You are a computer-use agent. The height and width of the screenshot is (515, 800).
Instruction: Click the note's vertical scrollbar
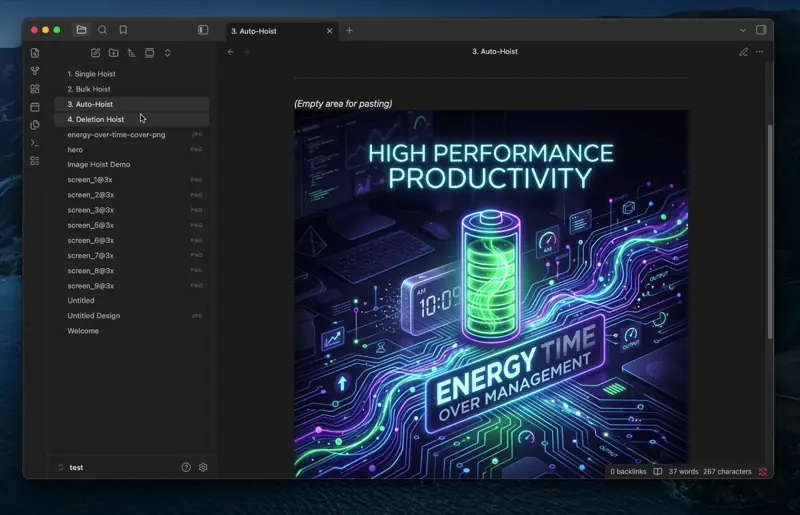pos(770,232)
